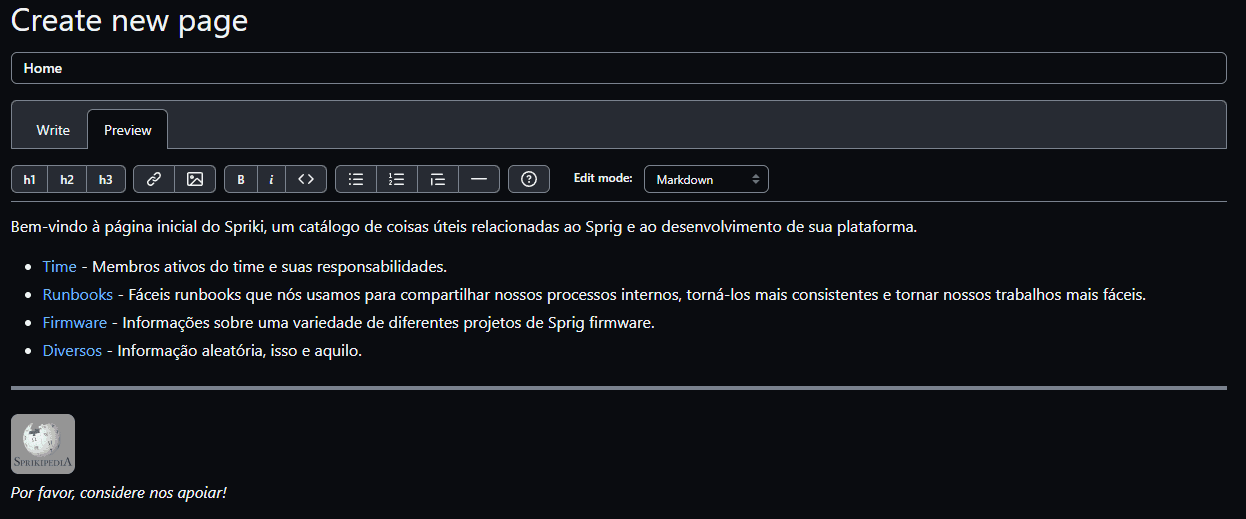The image size is (1246, 519).
Task: Insert an h1 heading
Action: pyautogui.click(x=30, y=179)
